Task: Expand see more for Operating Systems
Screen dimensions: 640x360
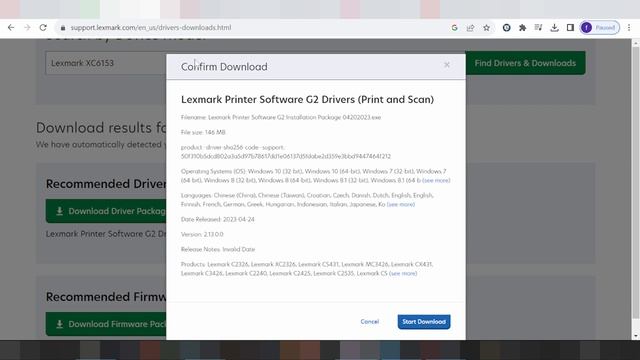Action: [x=436, y=180]
